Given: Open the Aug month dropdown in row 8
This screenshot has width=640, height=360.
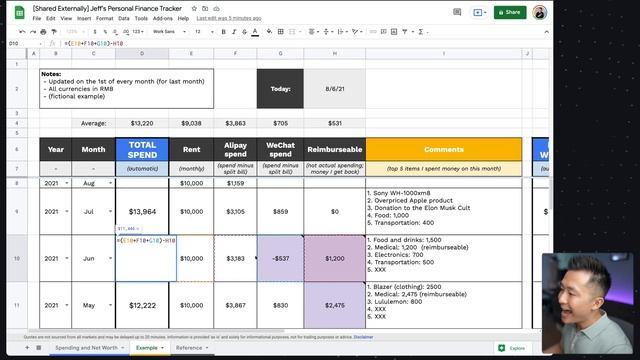Looking at the screenshot, I should [110, 183].
